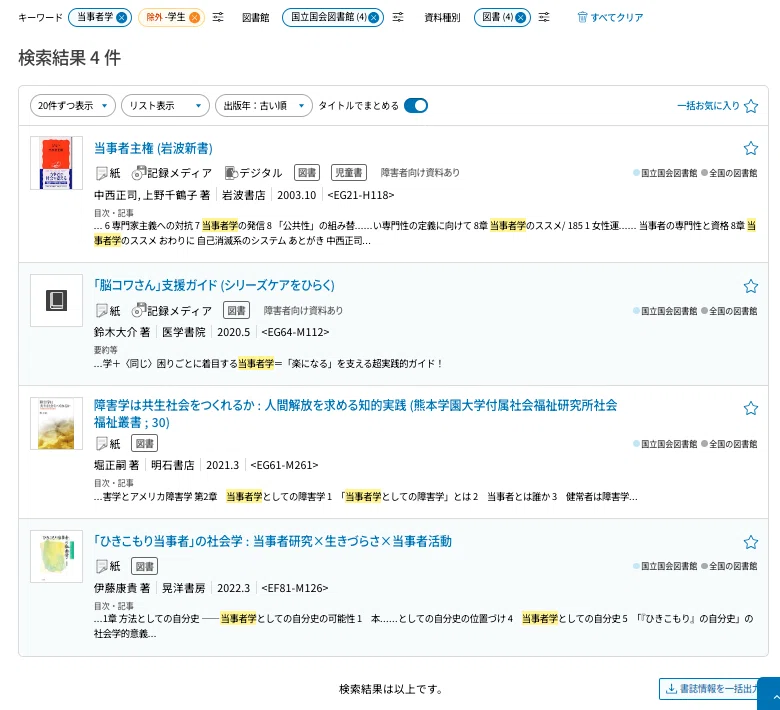Screen dimensions: 780x710
Task: Open keyword filter settings sliders icon
Action: (218, 17)
